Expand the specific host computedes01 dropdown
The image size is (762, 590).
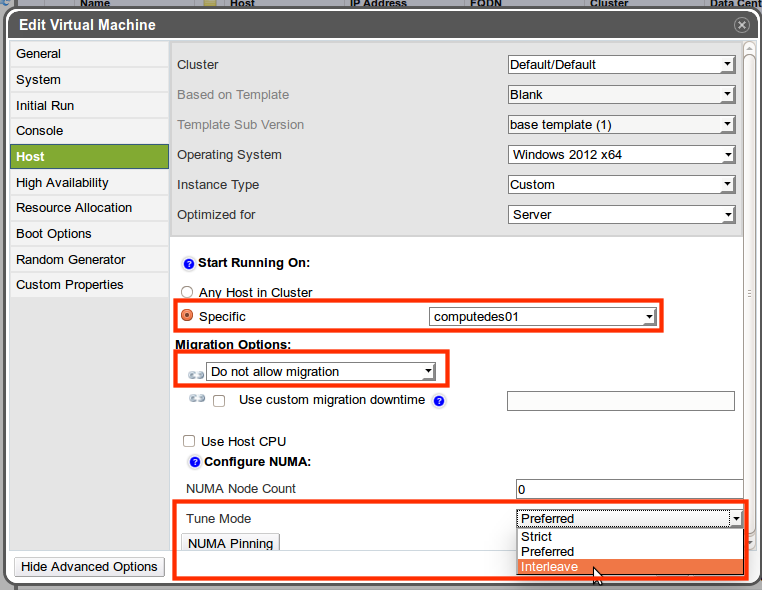[x=543, y=317]
